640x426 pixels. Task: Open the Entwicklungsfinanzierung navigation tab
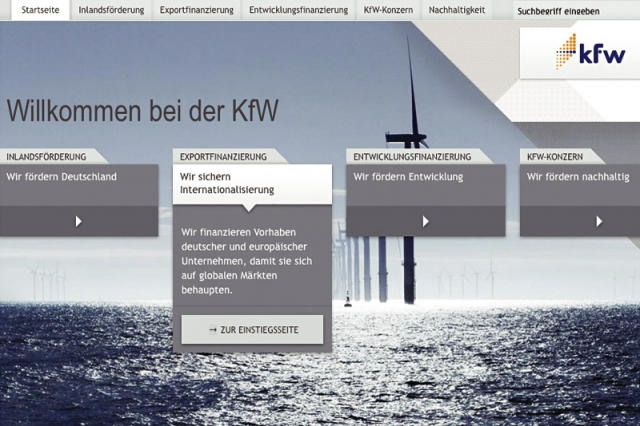[x=298, y=10]
